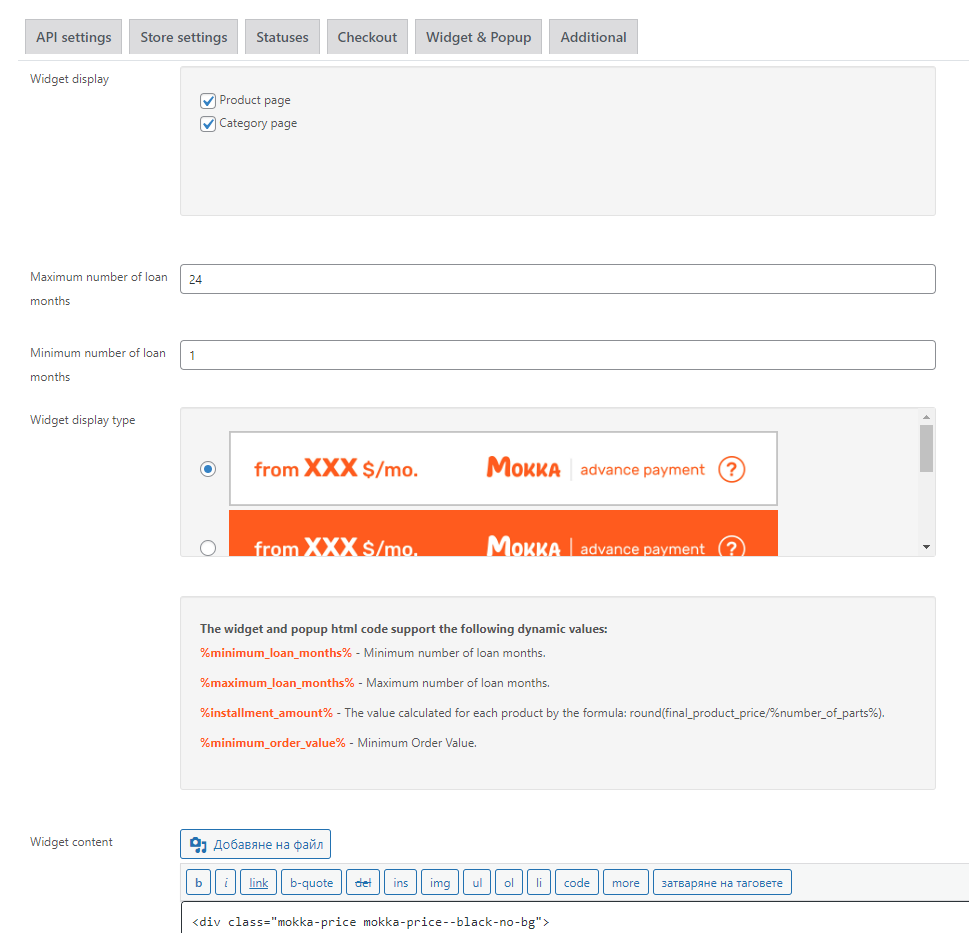Choose the white Mokka widget preview

503,469
